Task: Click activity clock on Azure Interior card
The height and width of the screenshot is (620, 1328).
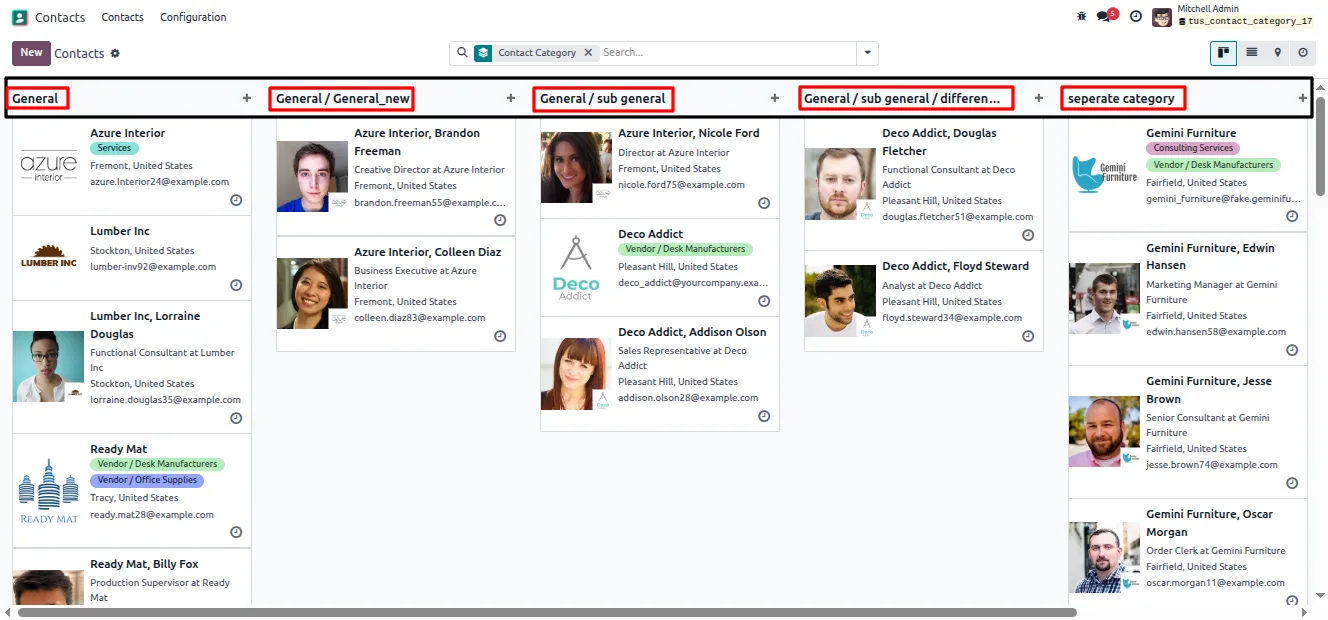Action: click(236, 200)
